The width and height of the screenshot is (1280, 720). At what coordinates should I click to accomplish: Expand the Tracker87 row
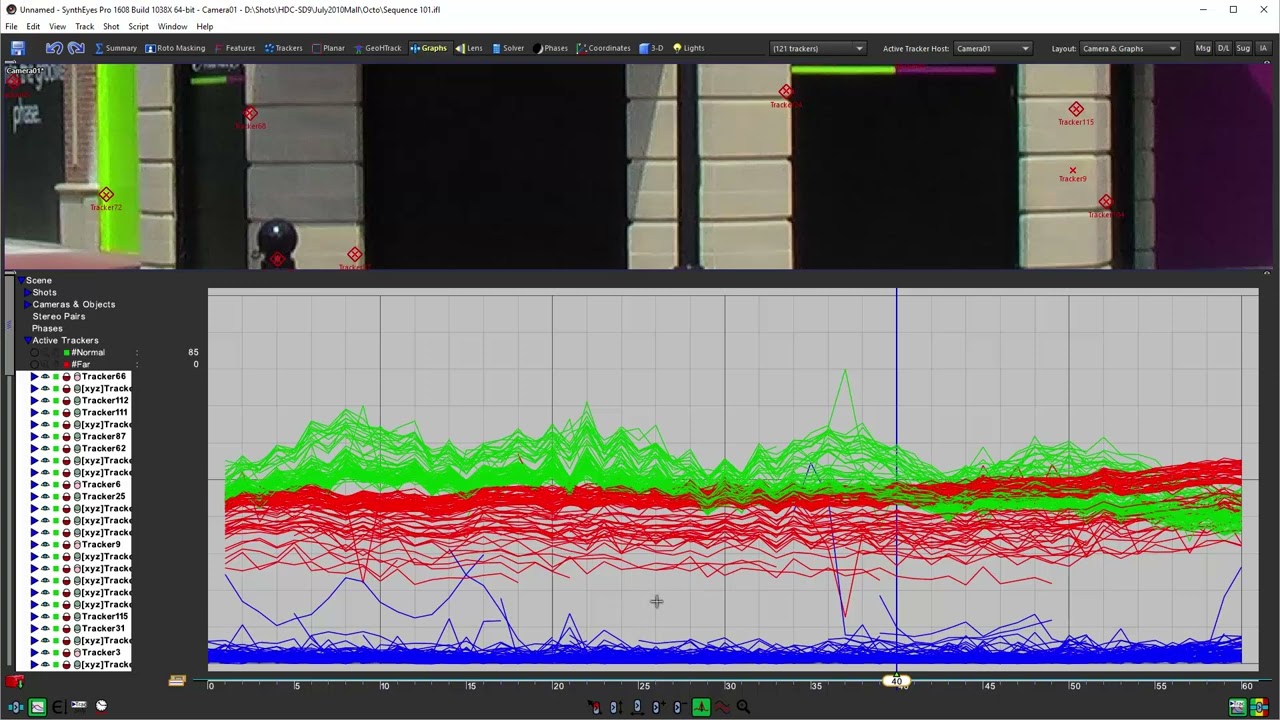tap(34, 436)
